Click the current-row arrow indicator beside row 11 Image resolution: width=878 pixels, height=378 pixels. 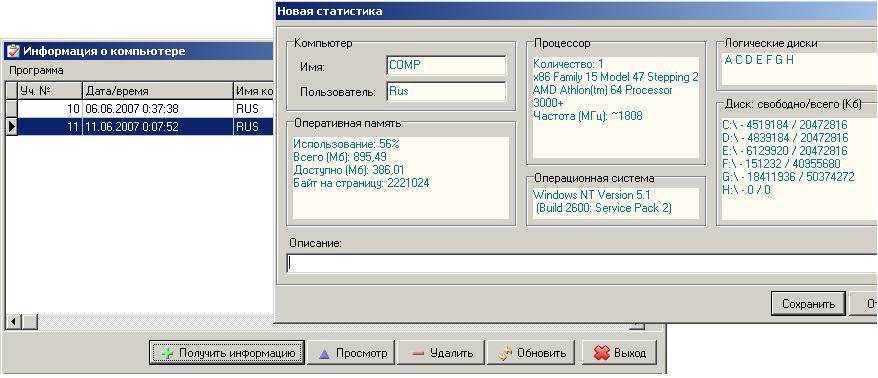12,127
